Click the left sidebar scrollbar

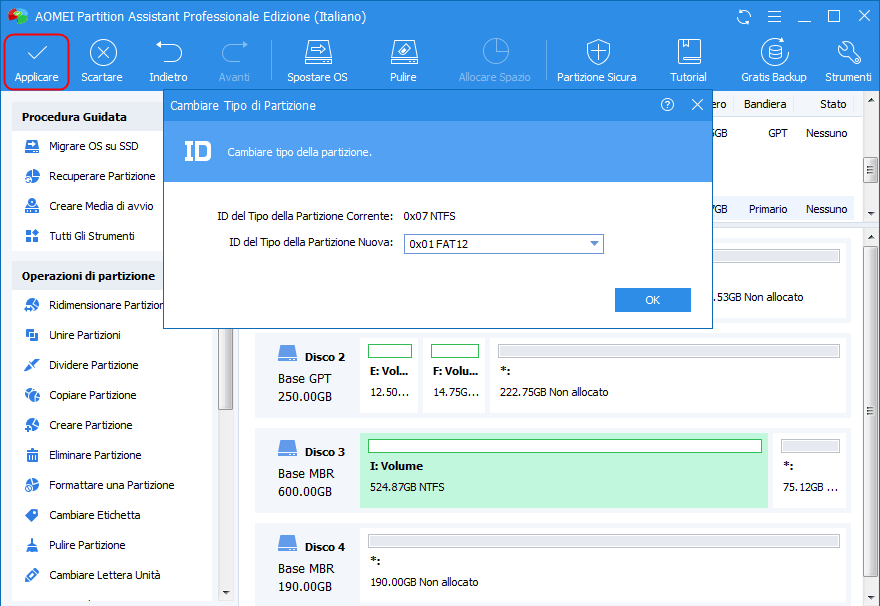point(225,370)
